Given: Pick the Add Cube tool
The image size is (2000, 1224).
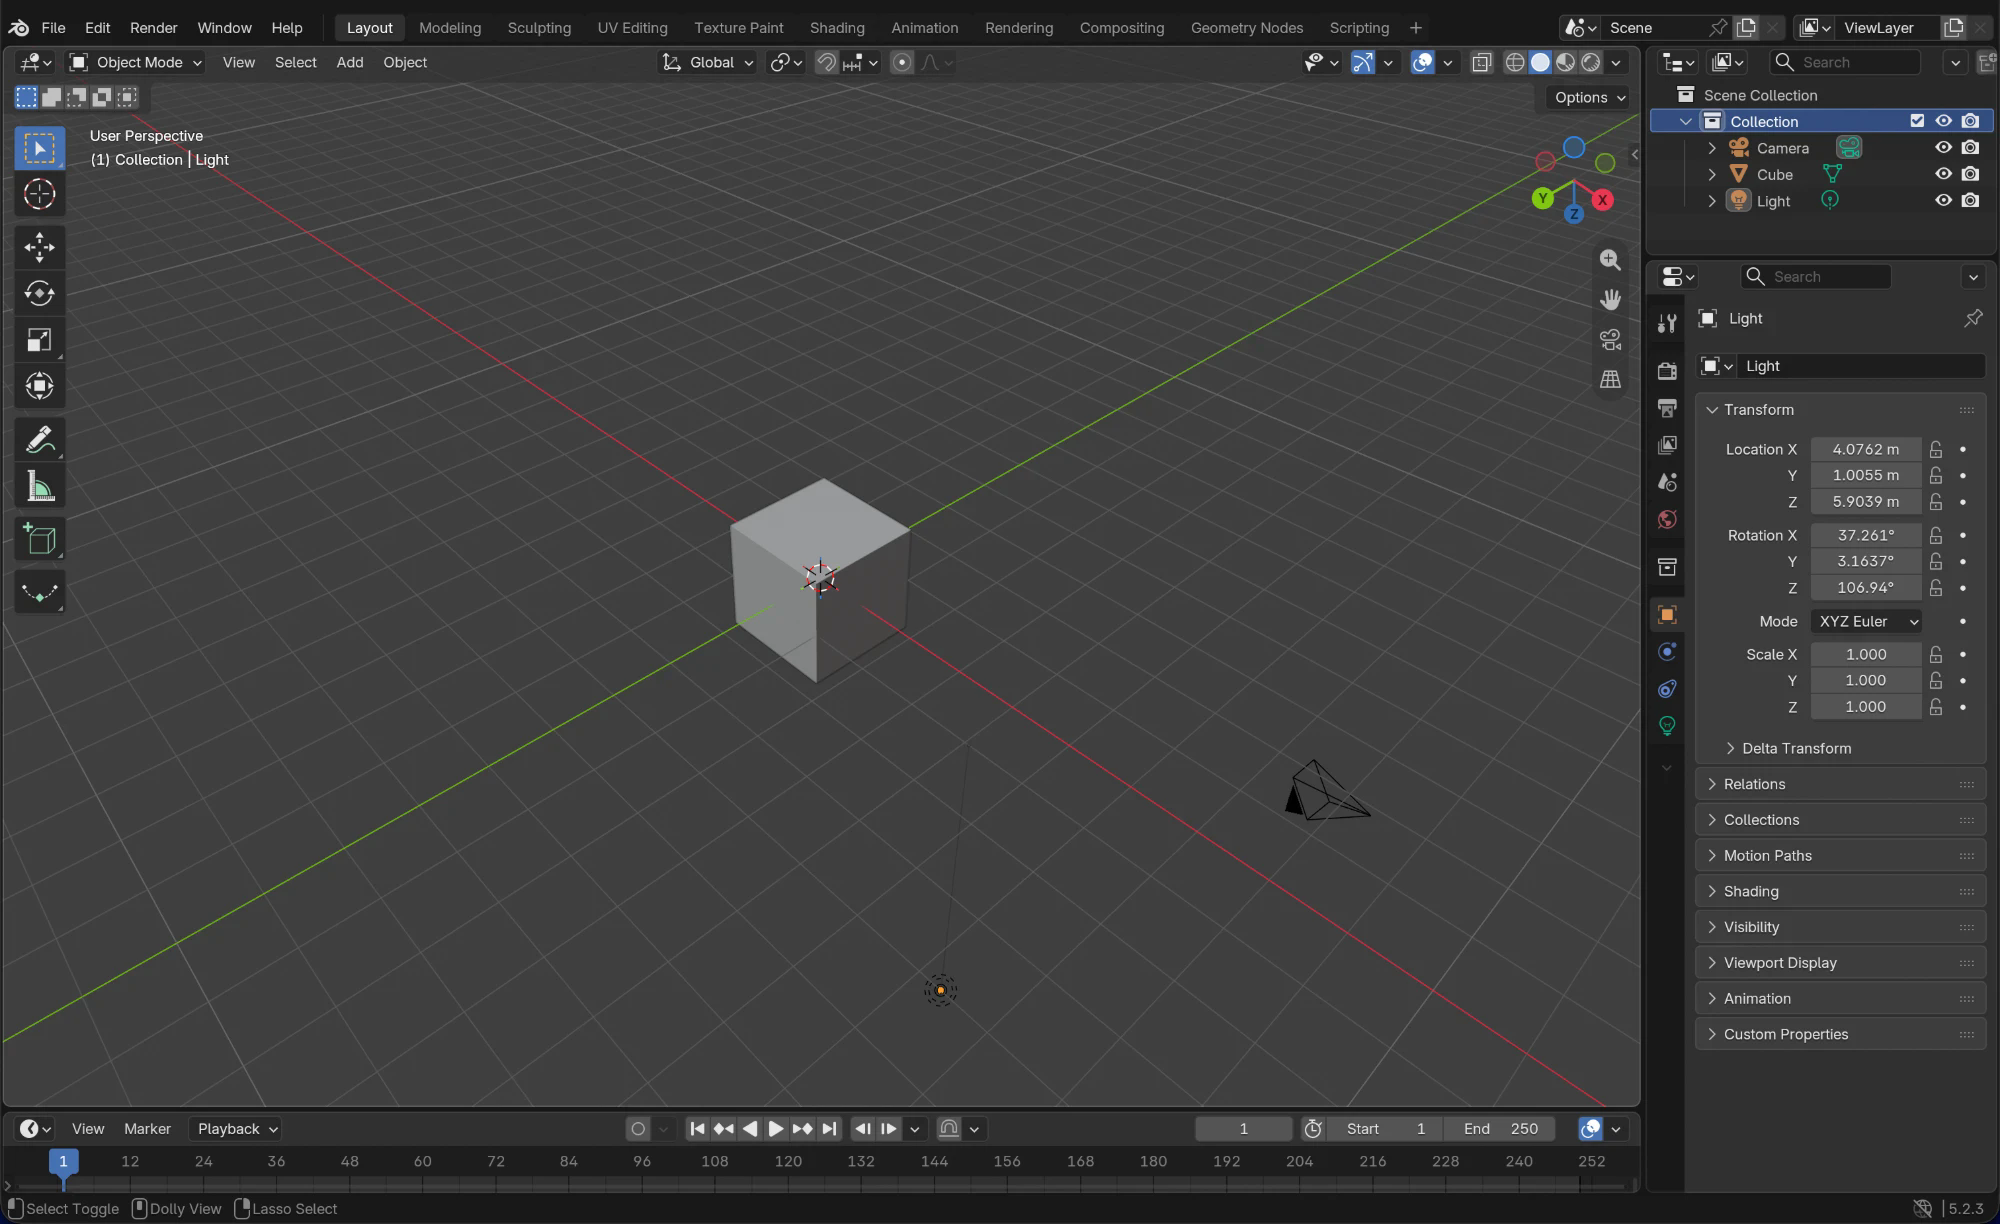Looking at the screenshot, I should [39, 540].
